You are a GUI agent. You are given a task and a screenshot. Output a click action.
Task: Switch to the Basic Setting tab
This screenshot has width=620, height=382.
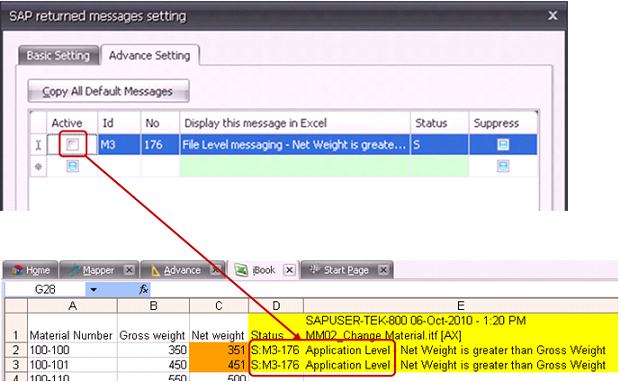click(x=58, y=55)
